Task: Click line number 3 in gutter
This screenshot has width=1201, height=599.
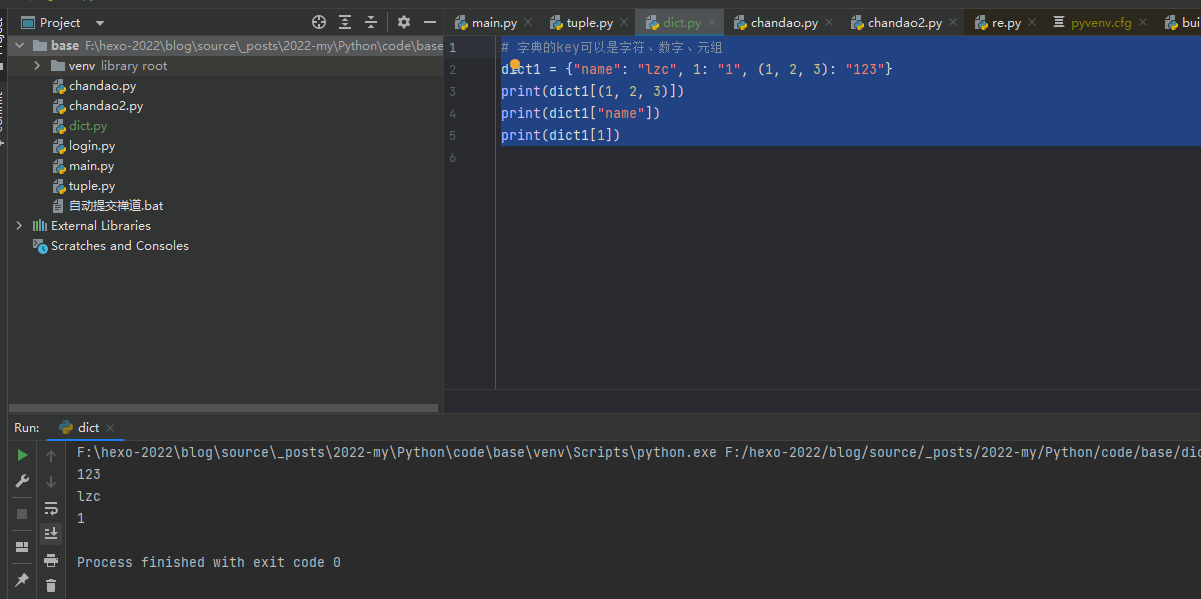Action: tap(453, 91)
